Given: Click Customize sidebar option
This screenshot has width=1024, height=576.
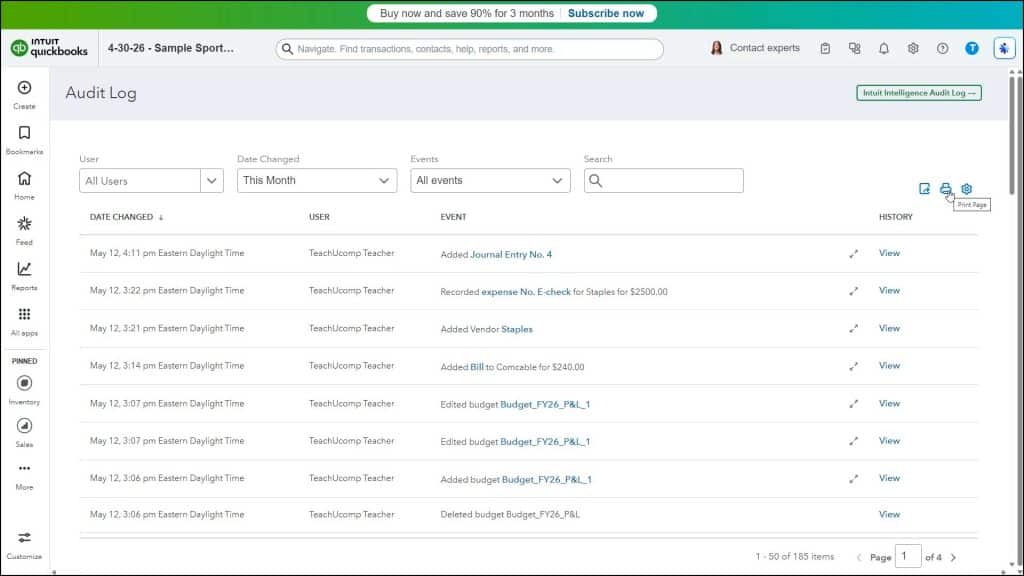Looking at the screenshot, I should coord(24,545).
